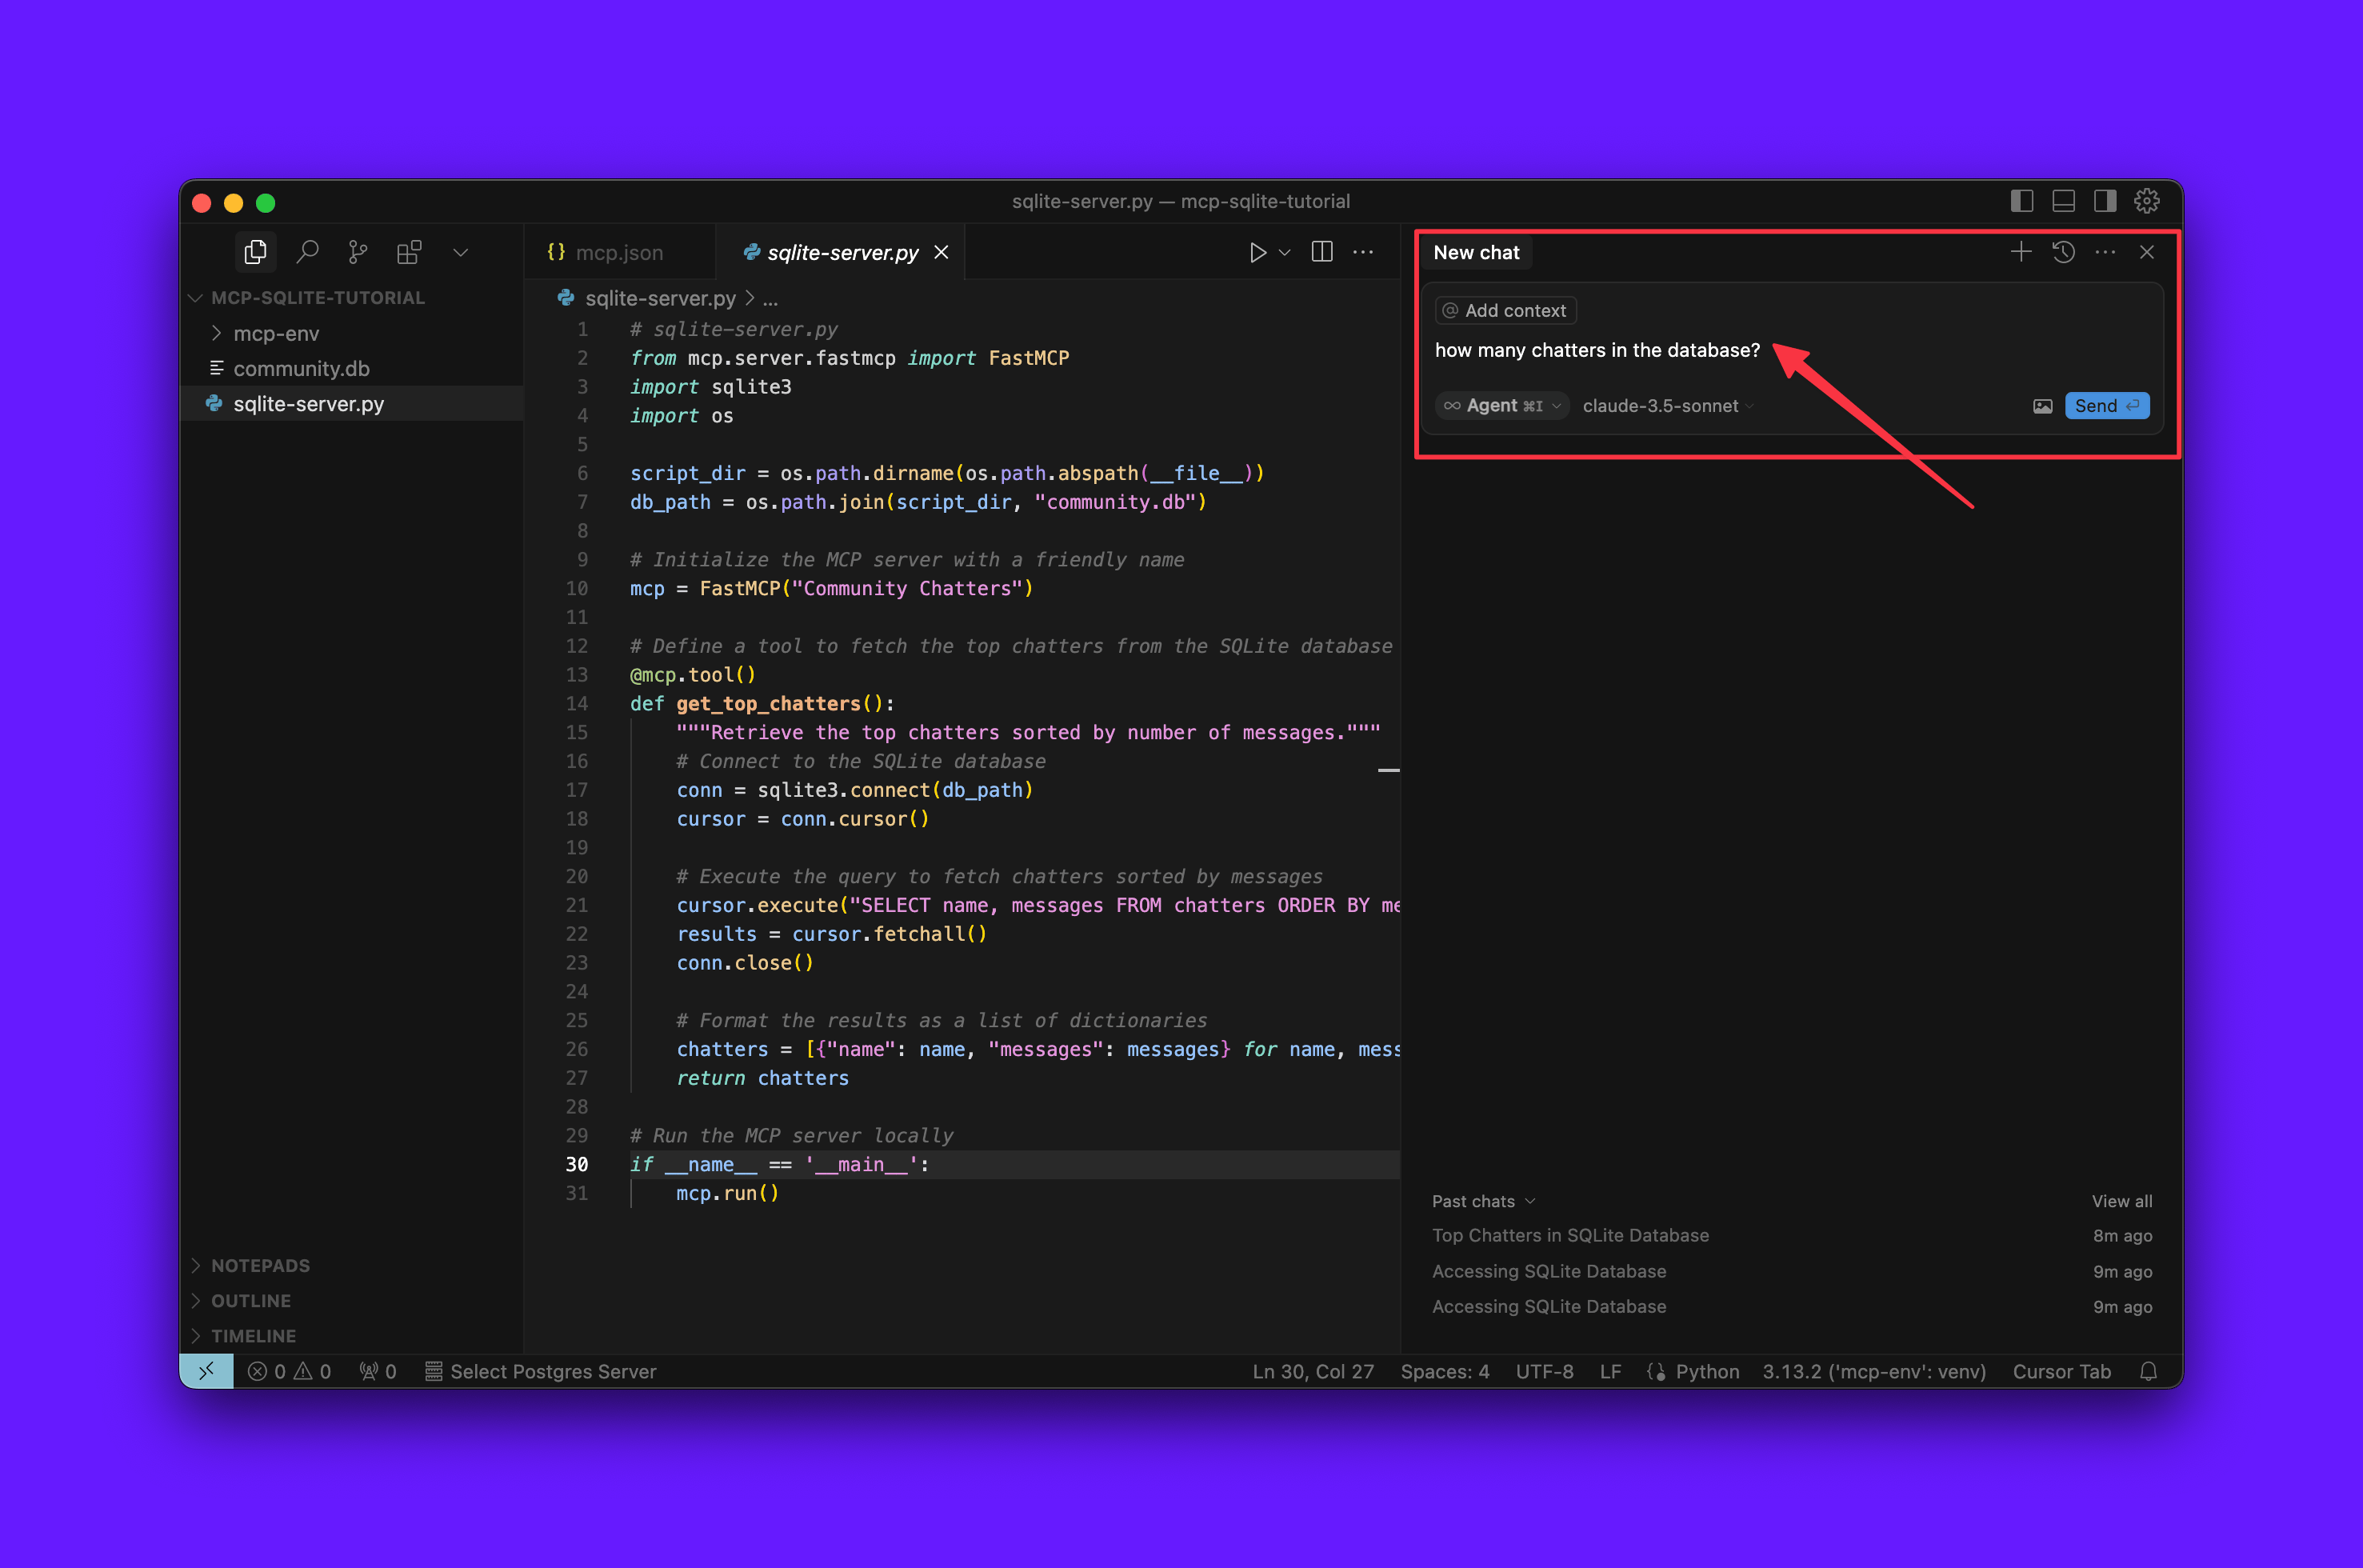Select the sqlite-server.py editor tab
2363x1568 pixels.
pyautogui.click(x=842, y=253)
